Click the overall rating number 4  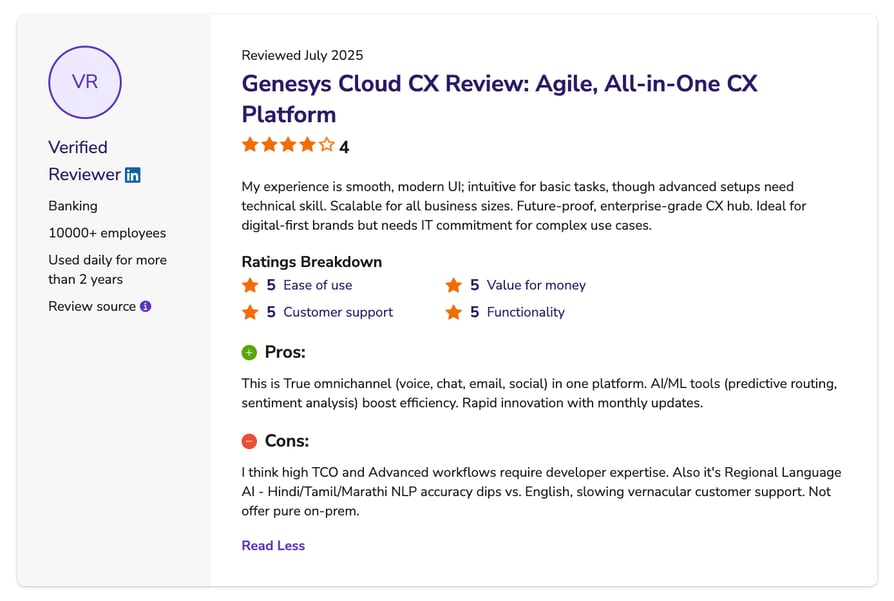tap(344, 147)
